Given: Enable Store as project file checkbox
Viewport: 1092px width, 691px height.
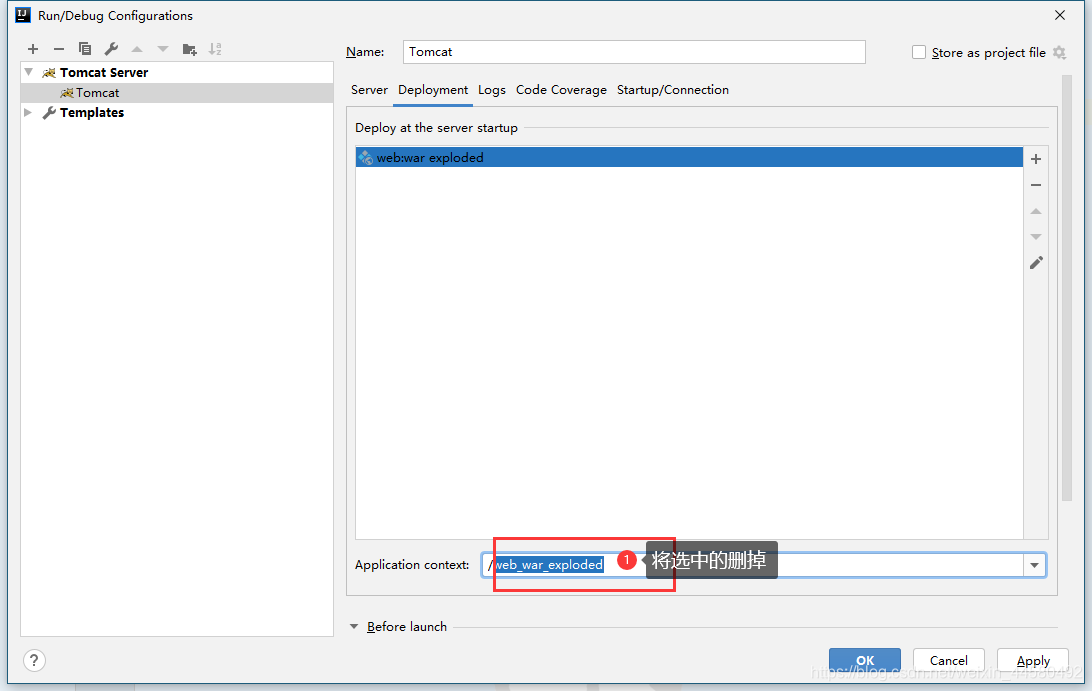Looking at the screenshot, I should click(919, 52).
